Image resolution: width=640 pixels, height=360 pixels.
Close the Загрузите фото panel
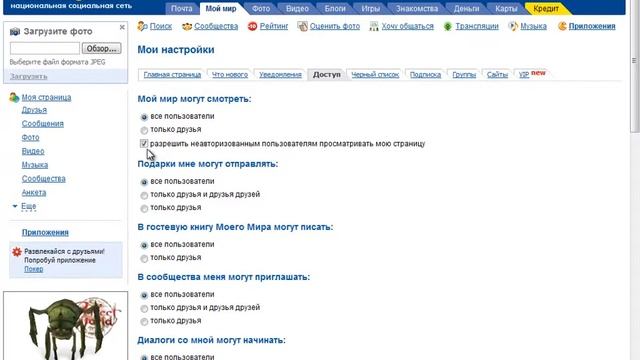(122, 27)
